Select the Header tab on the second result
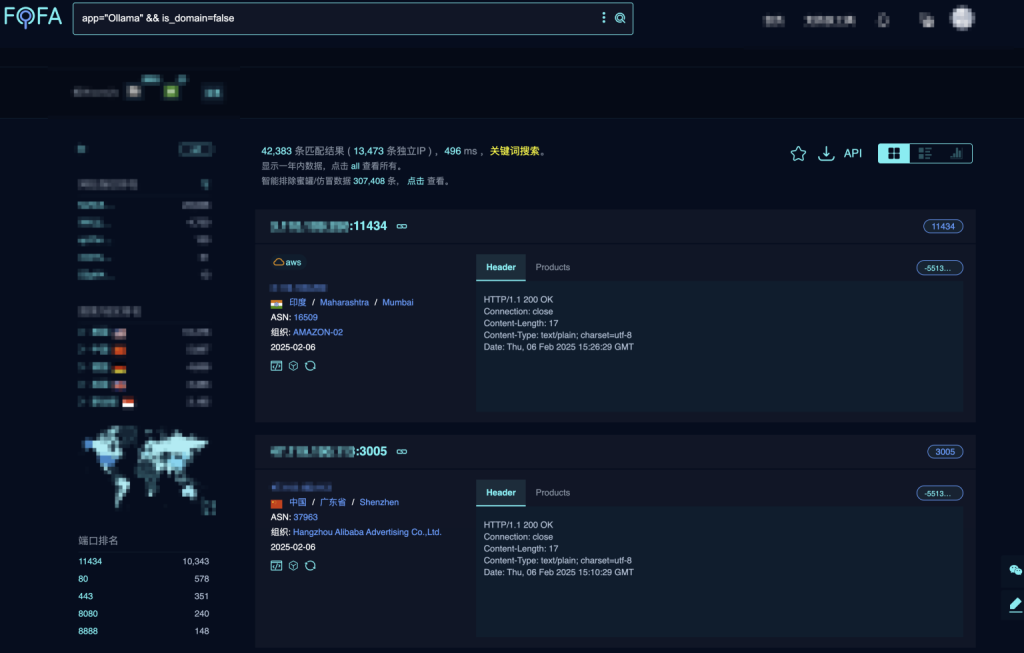 coord(500,492)
